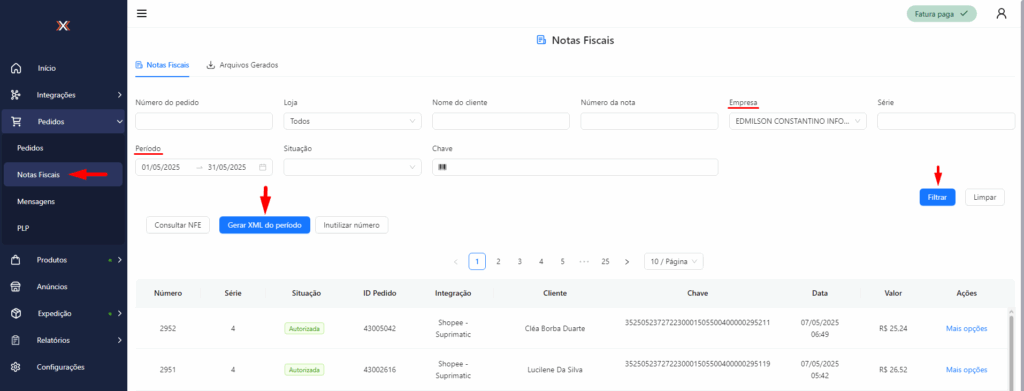Open Mais opções for note 2951
This screenshot has height=391, width=1024.
[967, 370]
